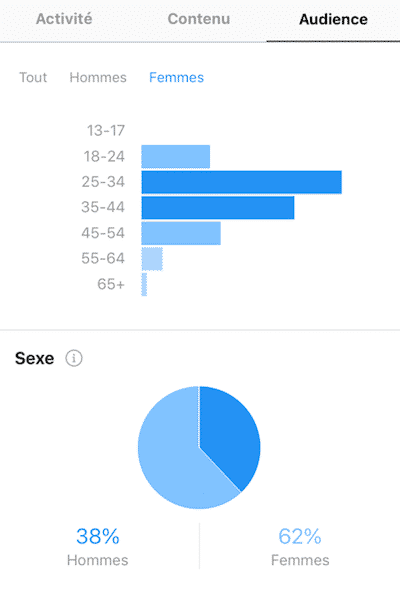Click the 62% Femmes percentage

coord(300,536)
